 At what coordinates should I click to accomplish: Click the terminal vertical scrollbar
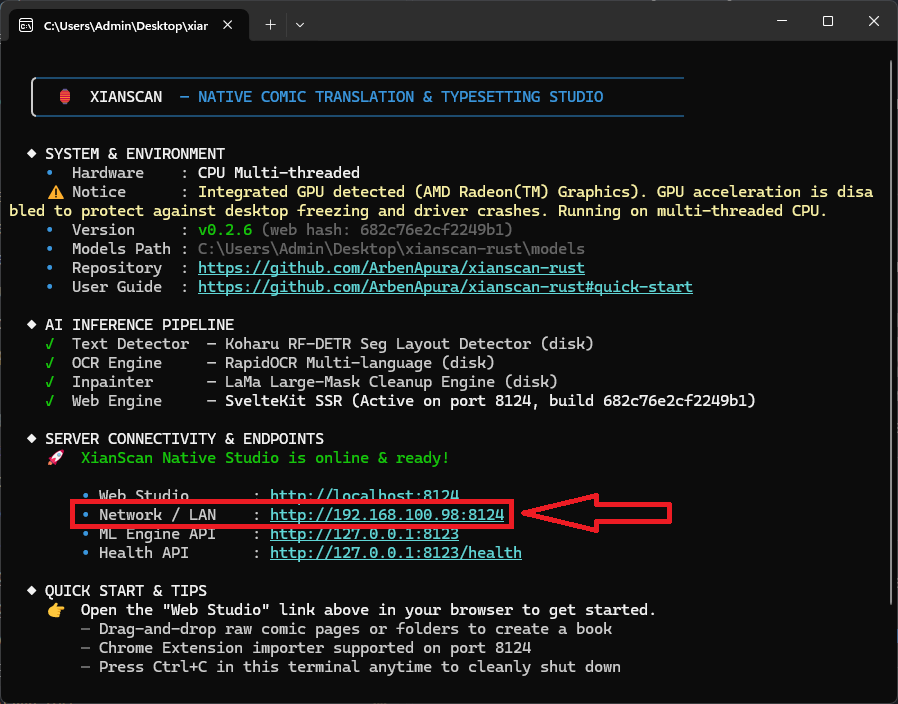pos(892,332)
